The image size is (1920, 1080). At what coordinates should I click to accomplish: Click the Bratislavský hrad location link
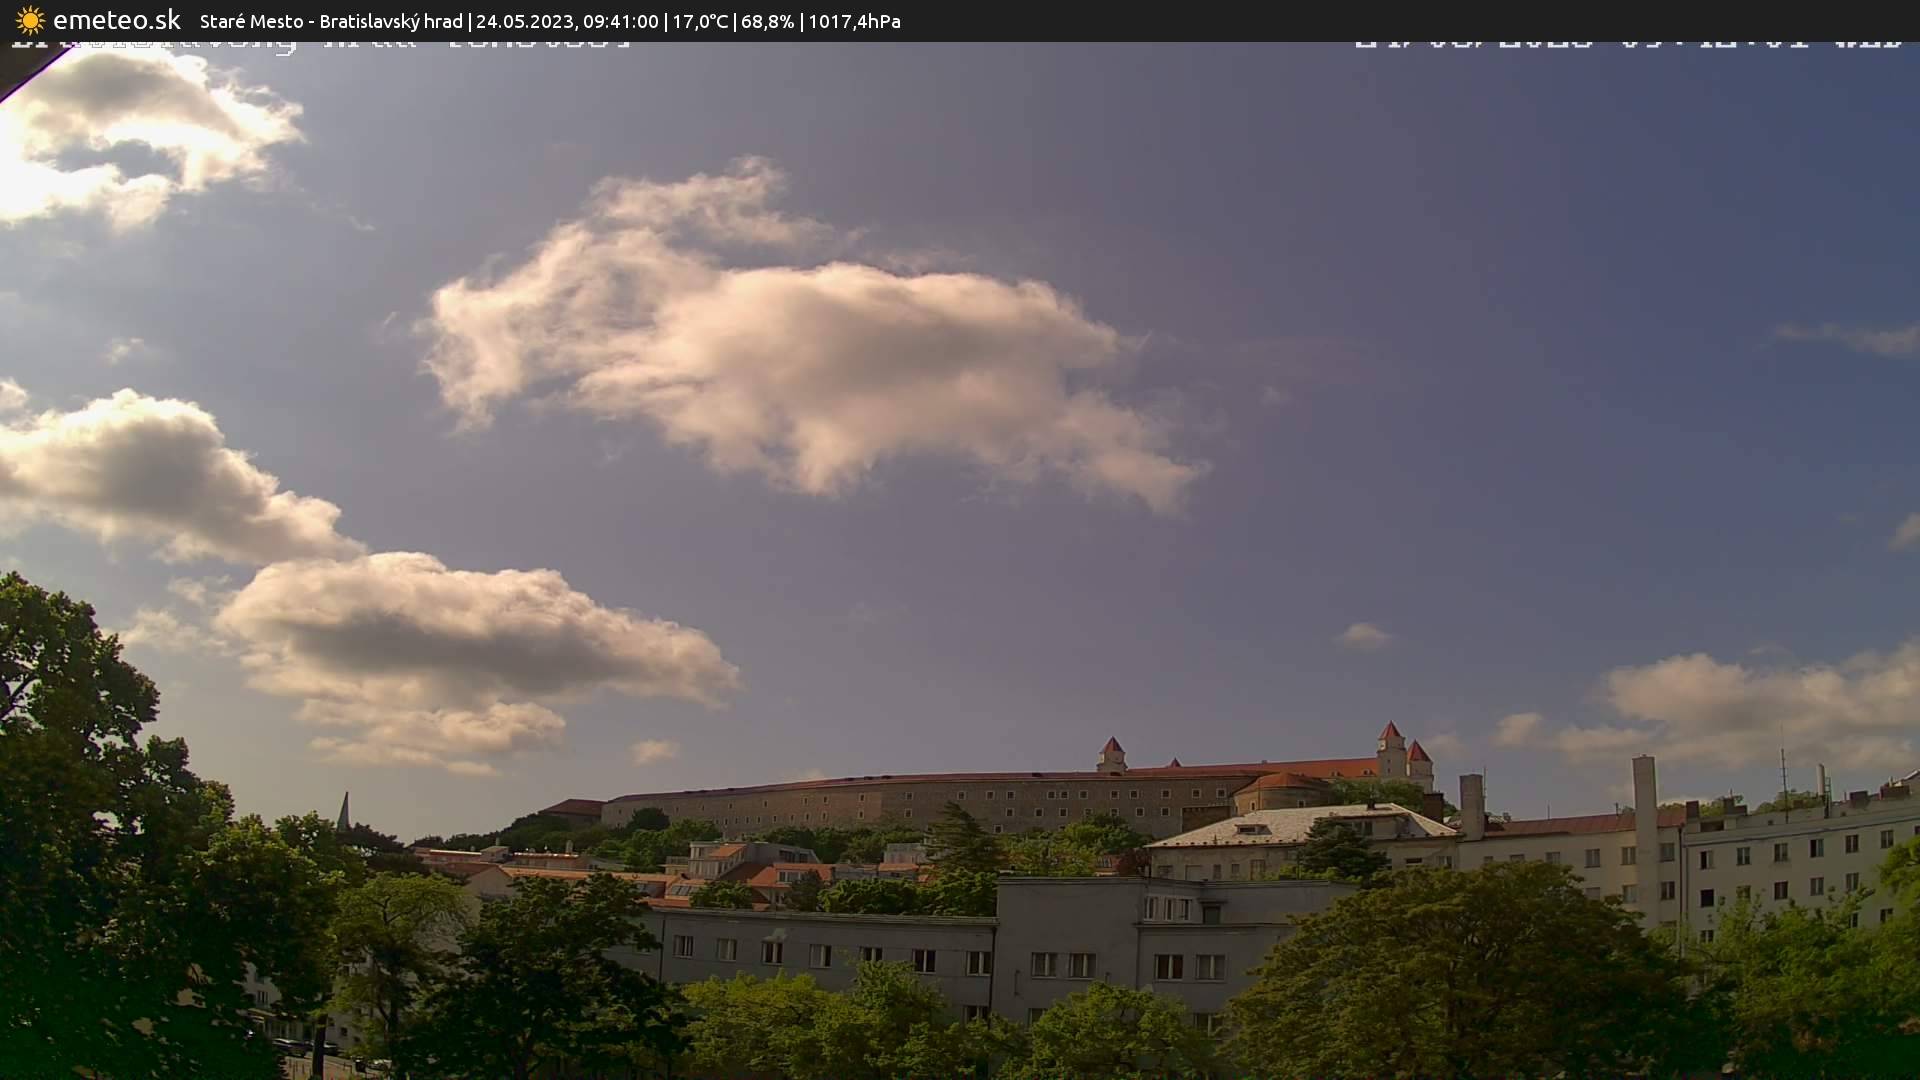pyautogui.click(x=390, y=21)
